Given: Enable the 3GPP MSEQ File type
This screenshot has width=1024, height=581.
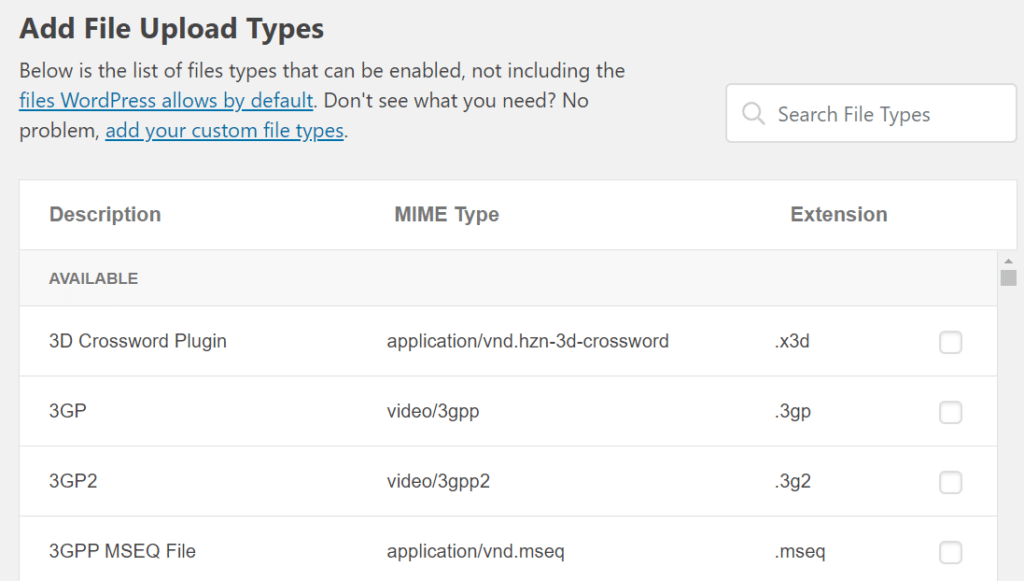Looking at the screenshot, I should click(x=950, y=551).
